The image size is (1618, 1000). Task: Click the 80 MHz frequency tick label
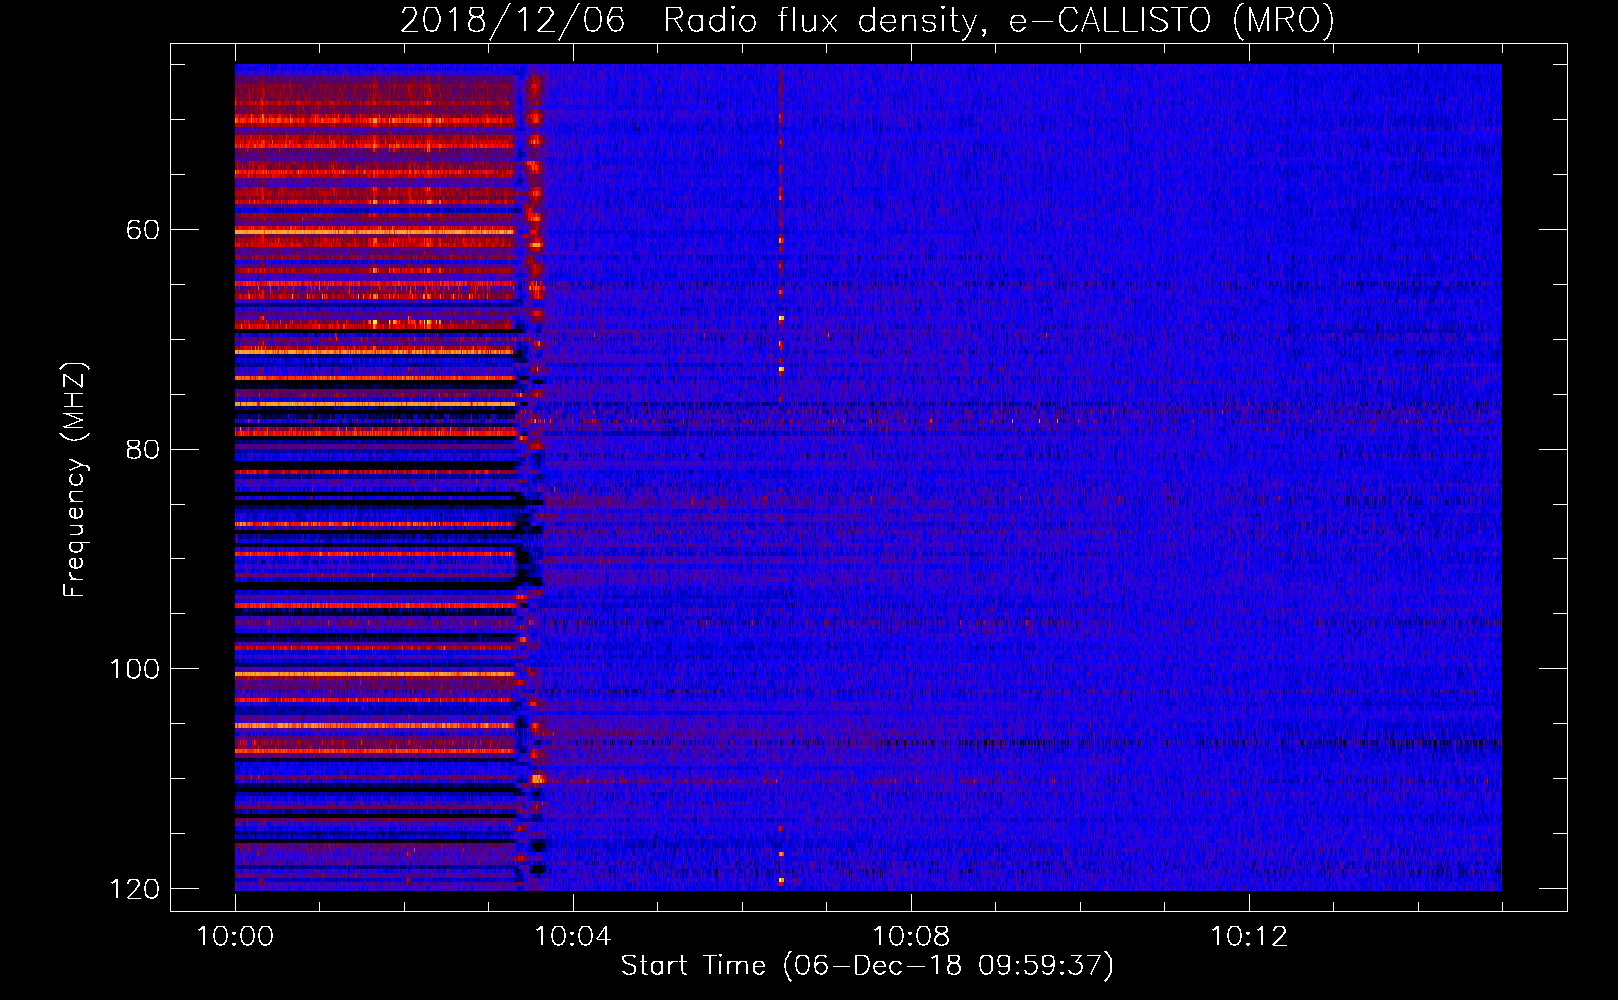coord(143,449)
